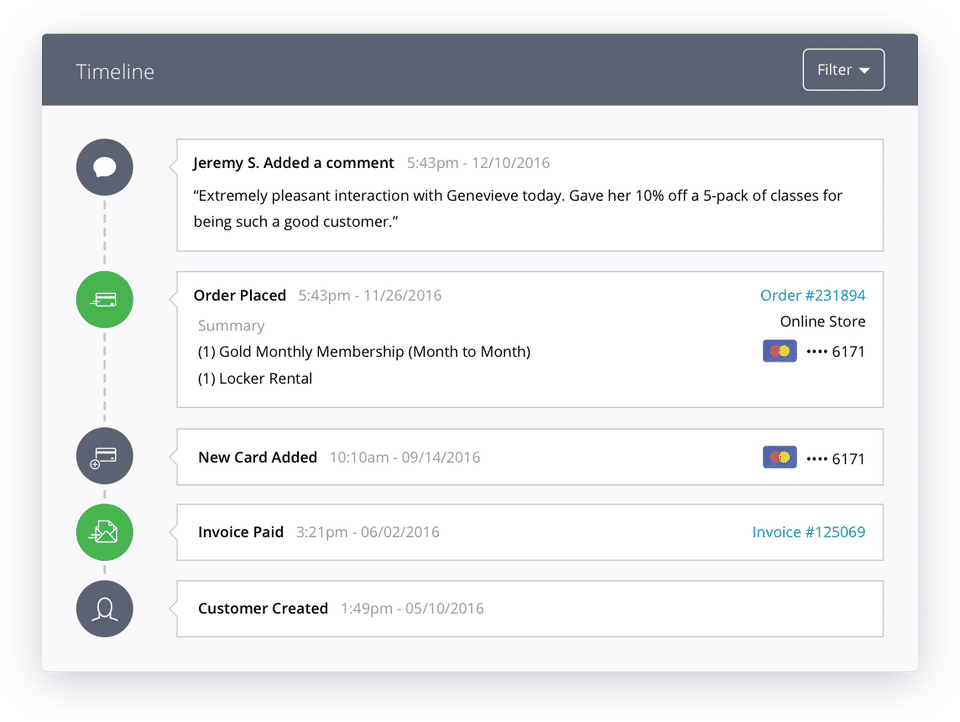Click the New Card Added timeline icon
Image resolution: width=960 pixels, height=722 pixels.
coord(104,456)
